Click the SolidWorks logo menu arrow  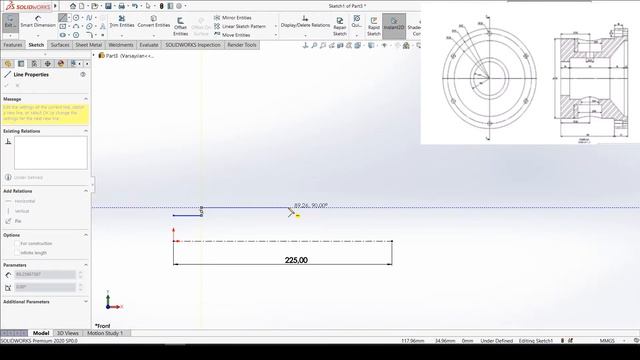click(x=55, y=6)
